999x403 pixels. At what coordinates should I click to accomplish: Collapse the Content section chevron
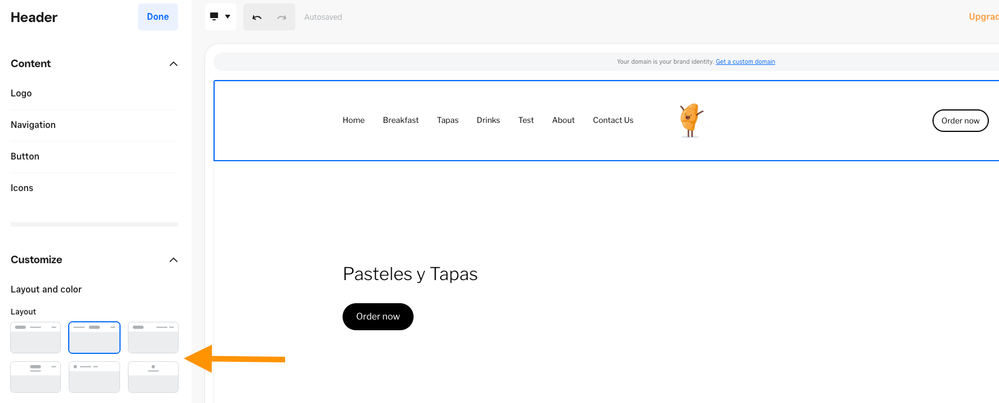coord(173,64)
